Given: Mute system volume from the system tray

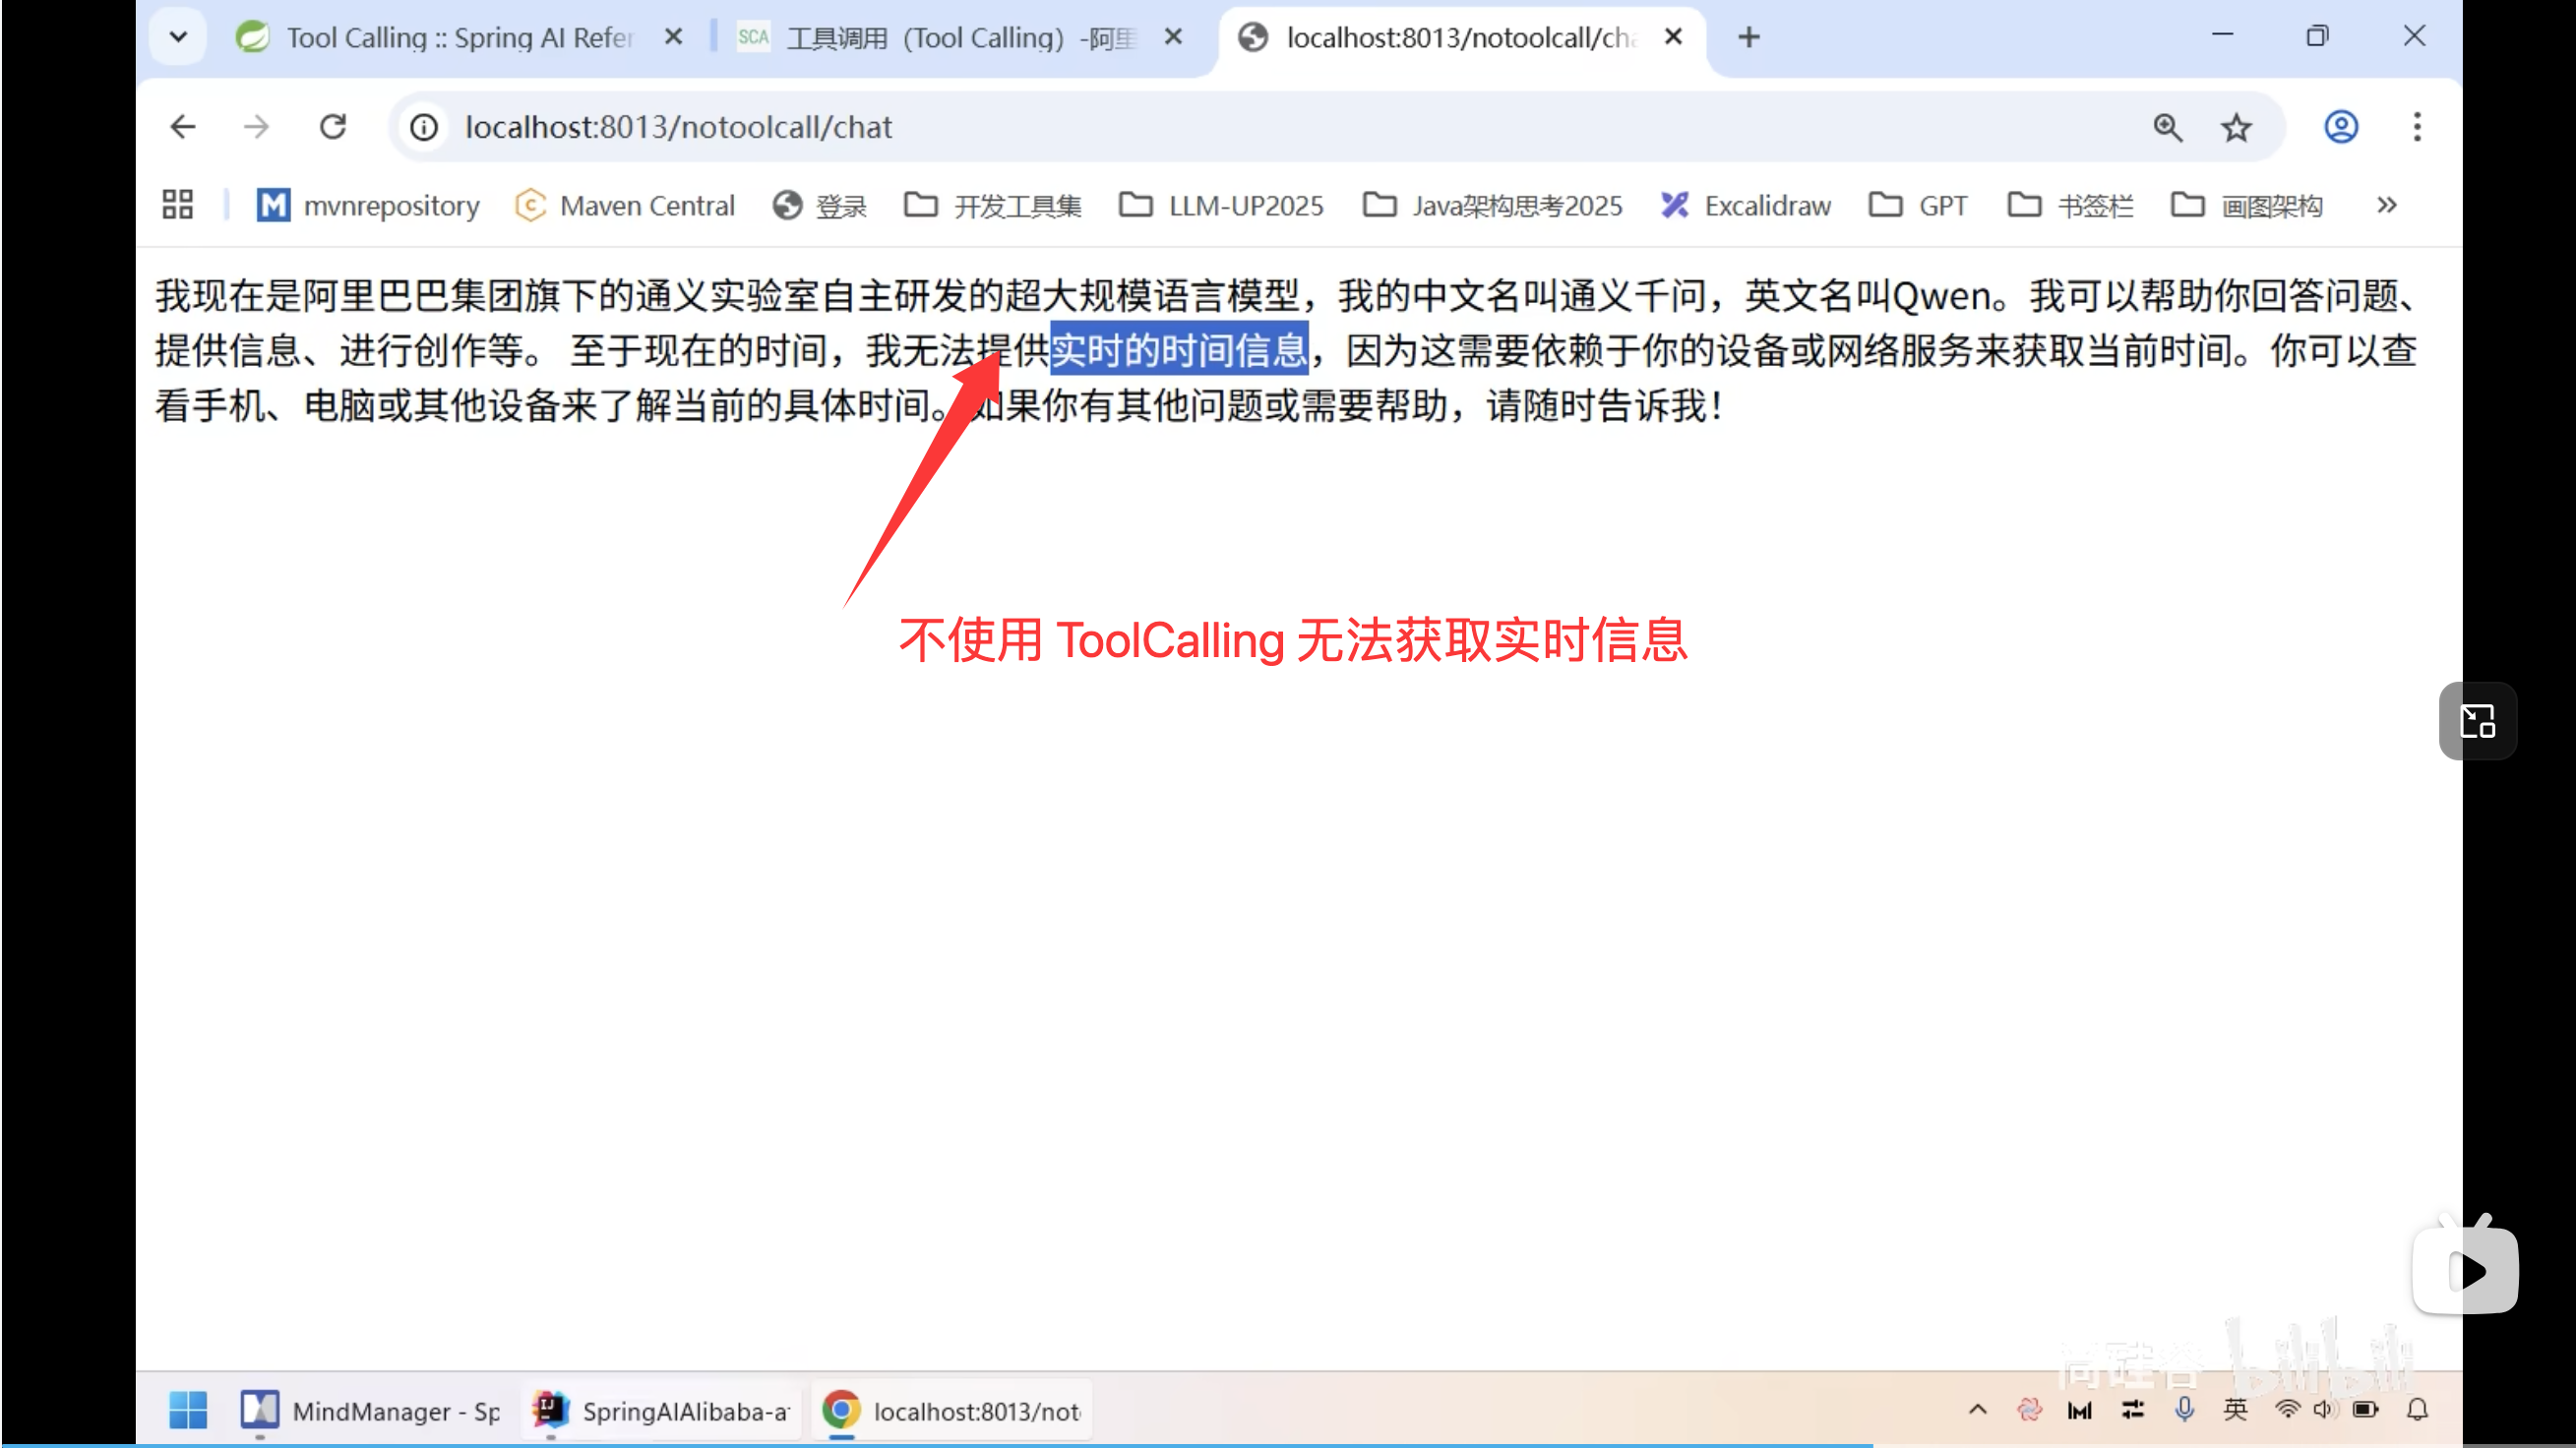Looking at the screenshot, I should click(x=2324, y=1409).
